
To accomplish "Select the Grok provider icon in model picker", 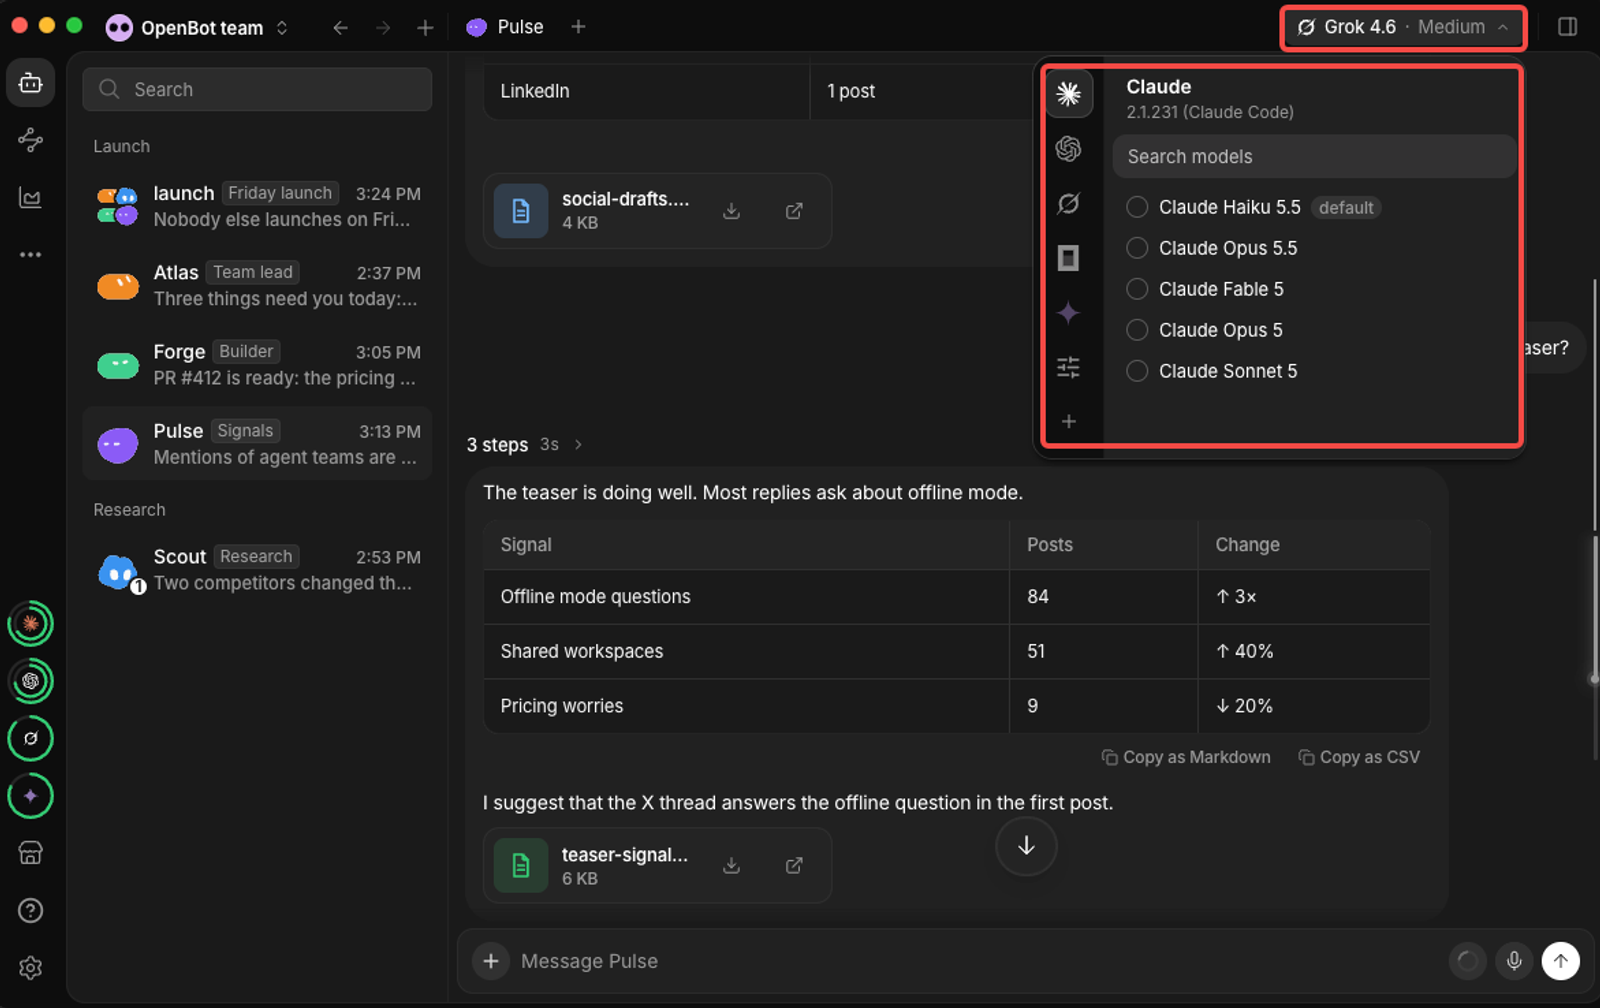I will pyautogui.click(x=1068, y=204).
